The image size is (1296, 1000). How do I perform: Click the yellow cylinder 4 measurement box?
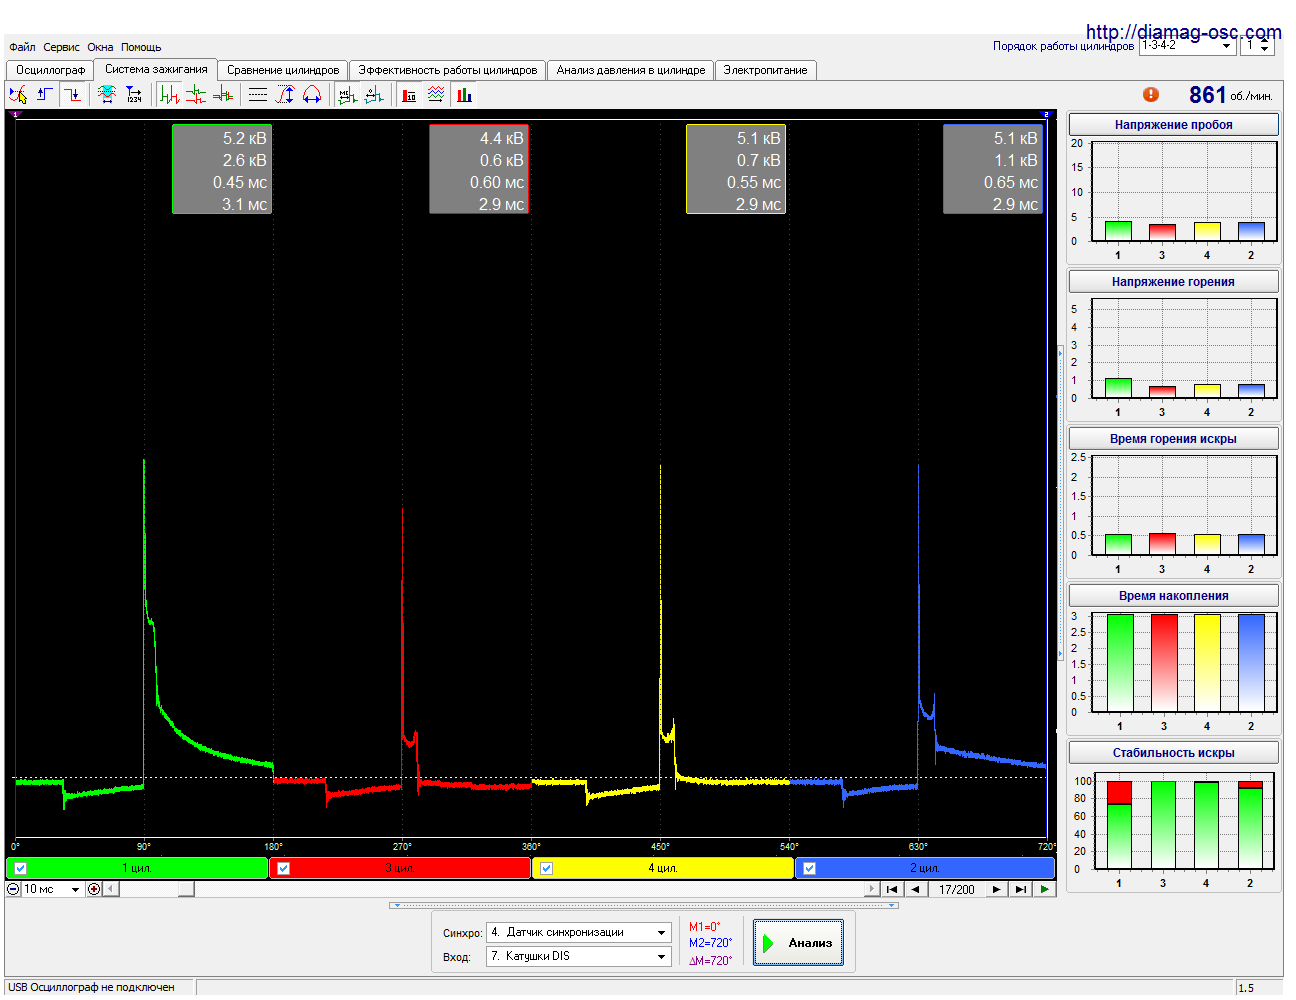pyautogui.click(x=736, y=169)
